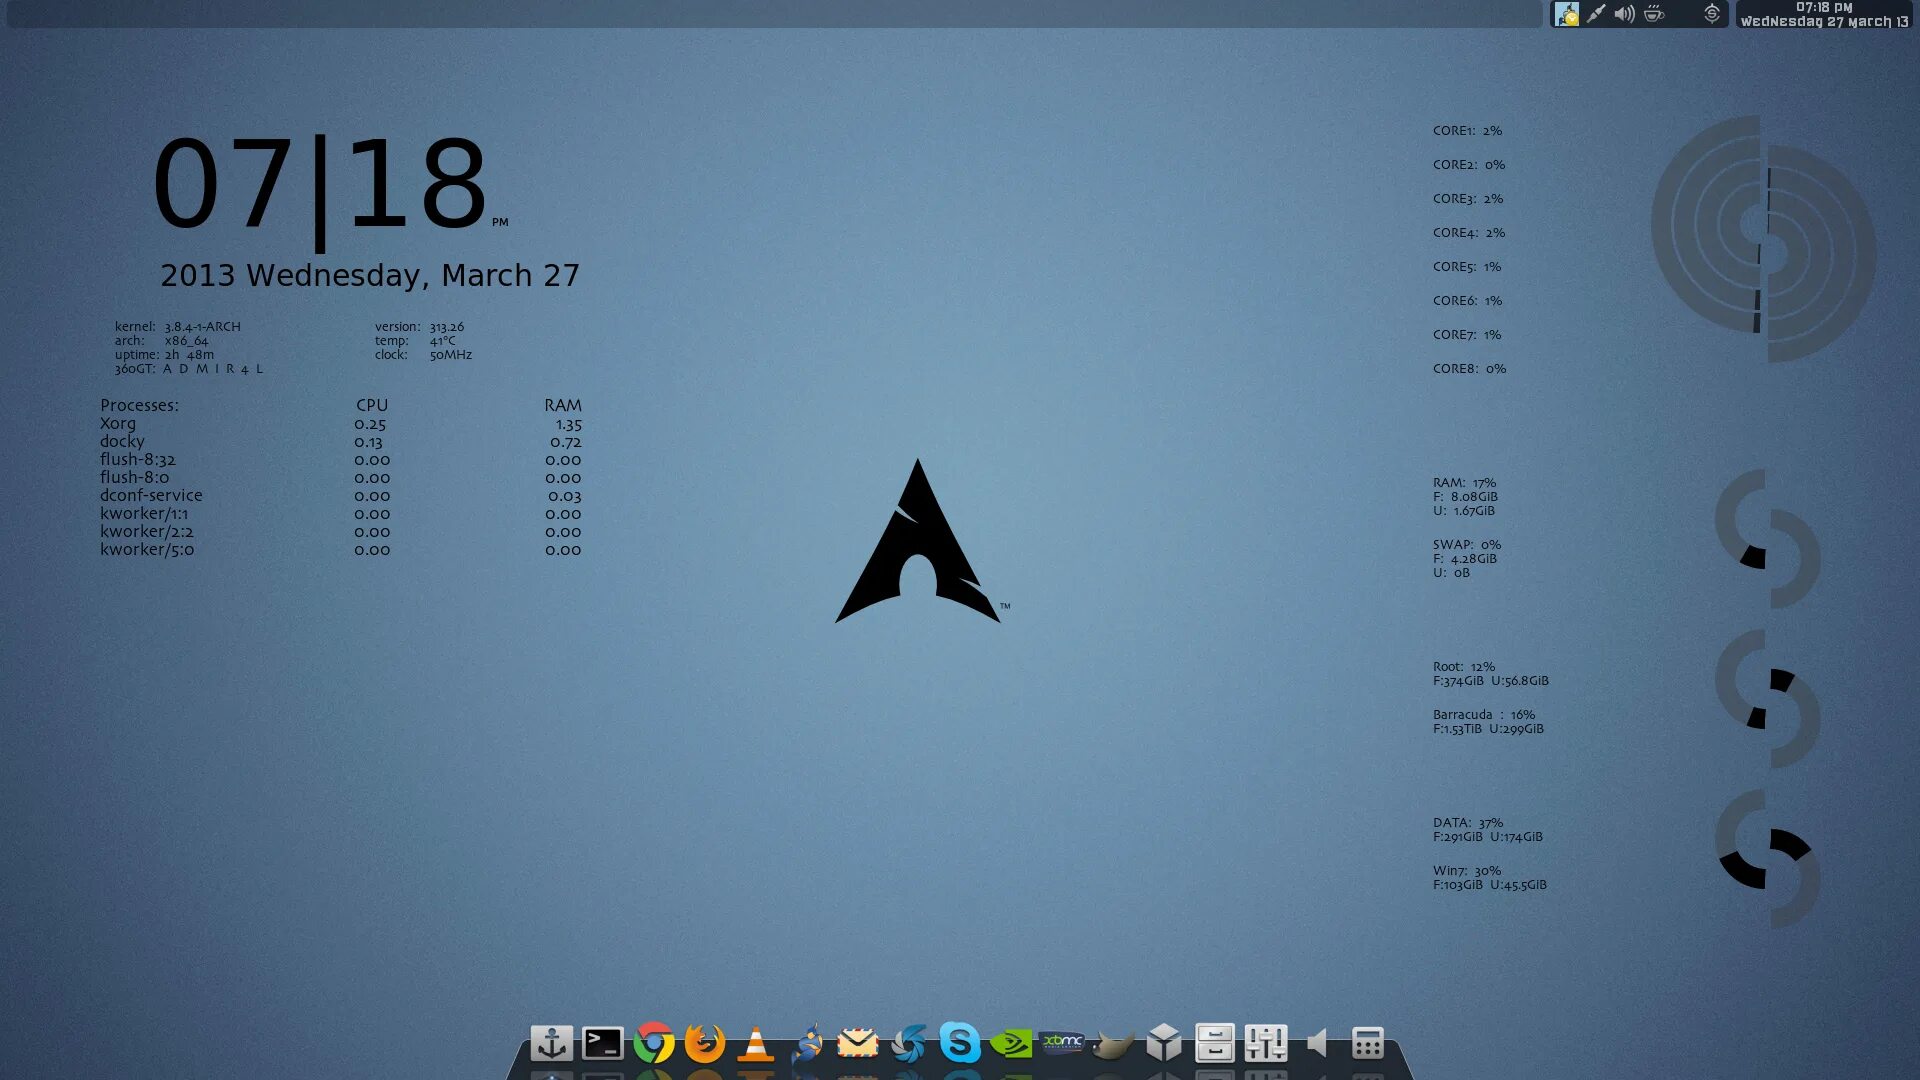Image resolution: width=1920 pixels, height=1080 pixels.
Task: Open NVIDIA settings from the dock
Action: pyautogui.click(x=1011, y=1043)
